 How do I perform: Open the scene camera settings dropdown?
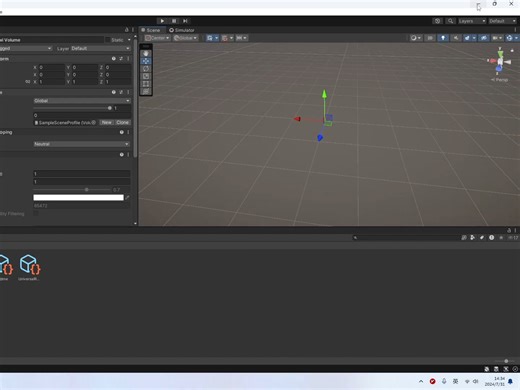(497, 38)
